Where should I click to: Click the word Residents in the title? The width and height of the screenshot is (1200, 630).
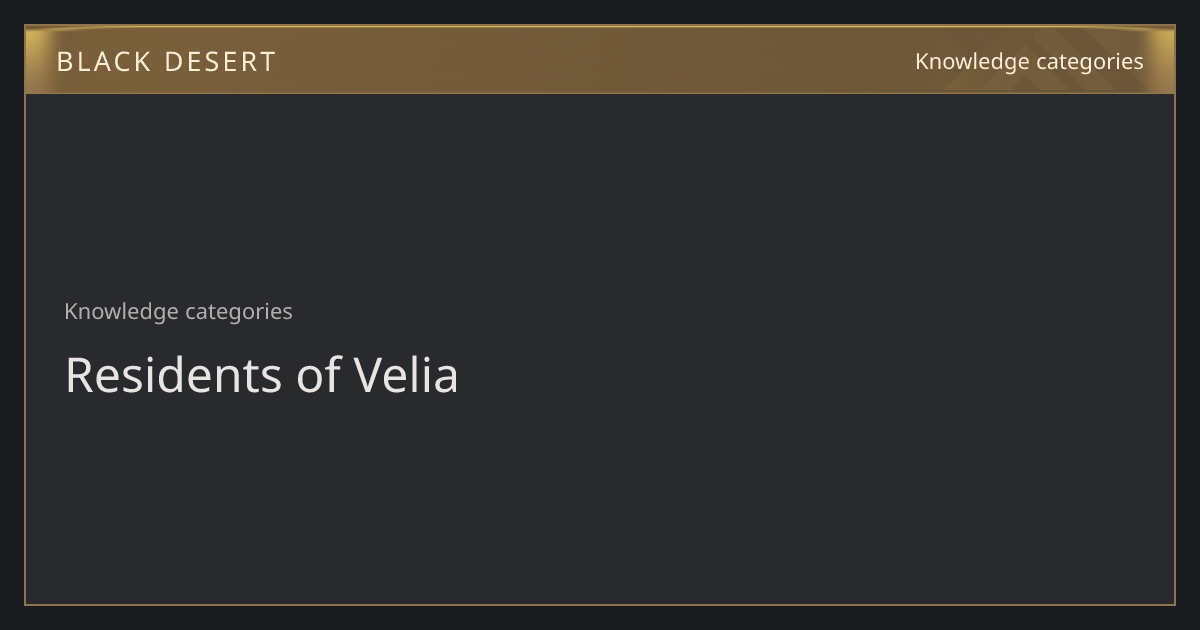(x=174, y=375)
